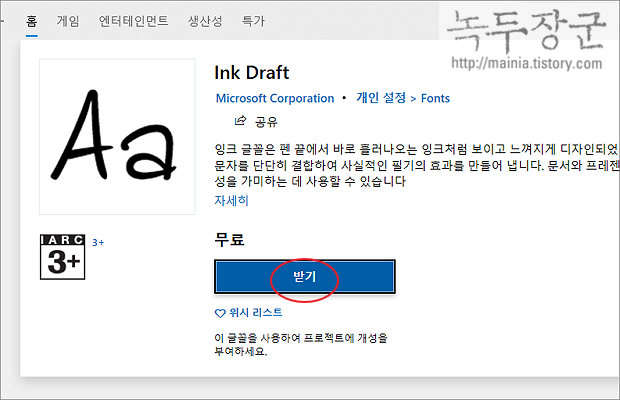The width and height of the screenshot is (620, 400).
Task: Click the Ink Draft title text
Action: [x=252, y=73]
